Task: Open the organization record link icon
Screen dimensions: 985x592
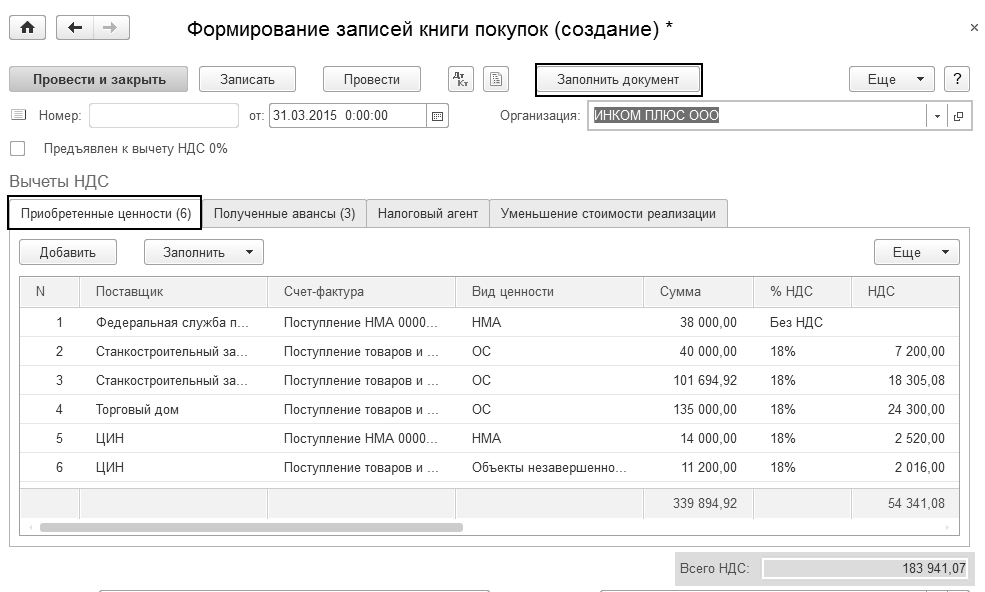Action: (x=958, y=116)
